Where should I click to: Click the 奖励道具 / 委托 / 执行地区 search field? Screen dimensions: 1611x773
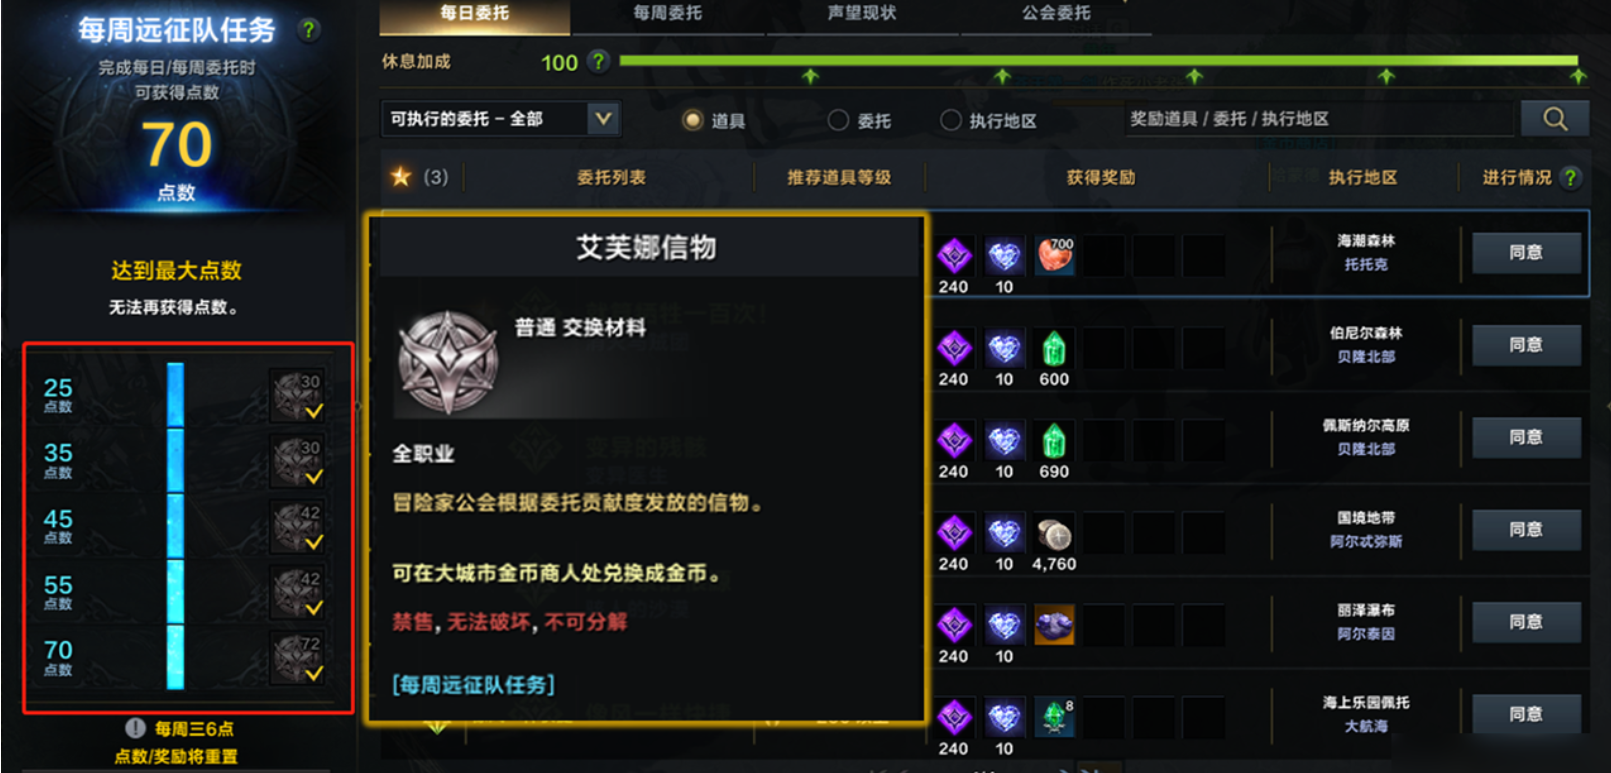[1318, 119]
